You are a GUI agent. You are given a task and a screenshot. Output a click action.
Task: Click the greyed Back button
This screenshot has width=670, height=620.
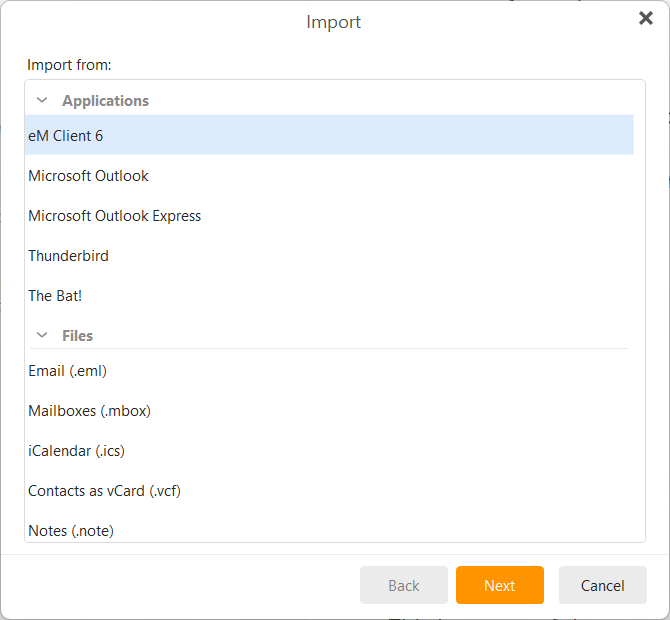(x=404, y=585)
